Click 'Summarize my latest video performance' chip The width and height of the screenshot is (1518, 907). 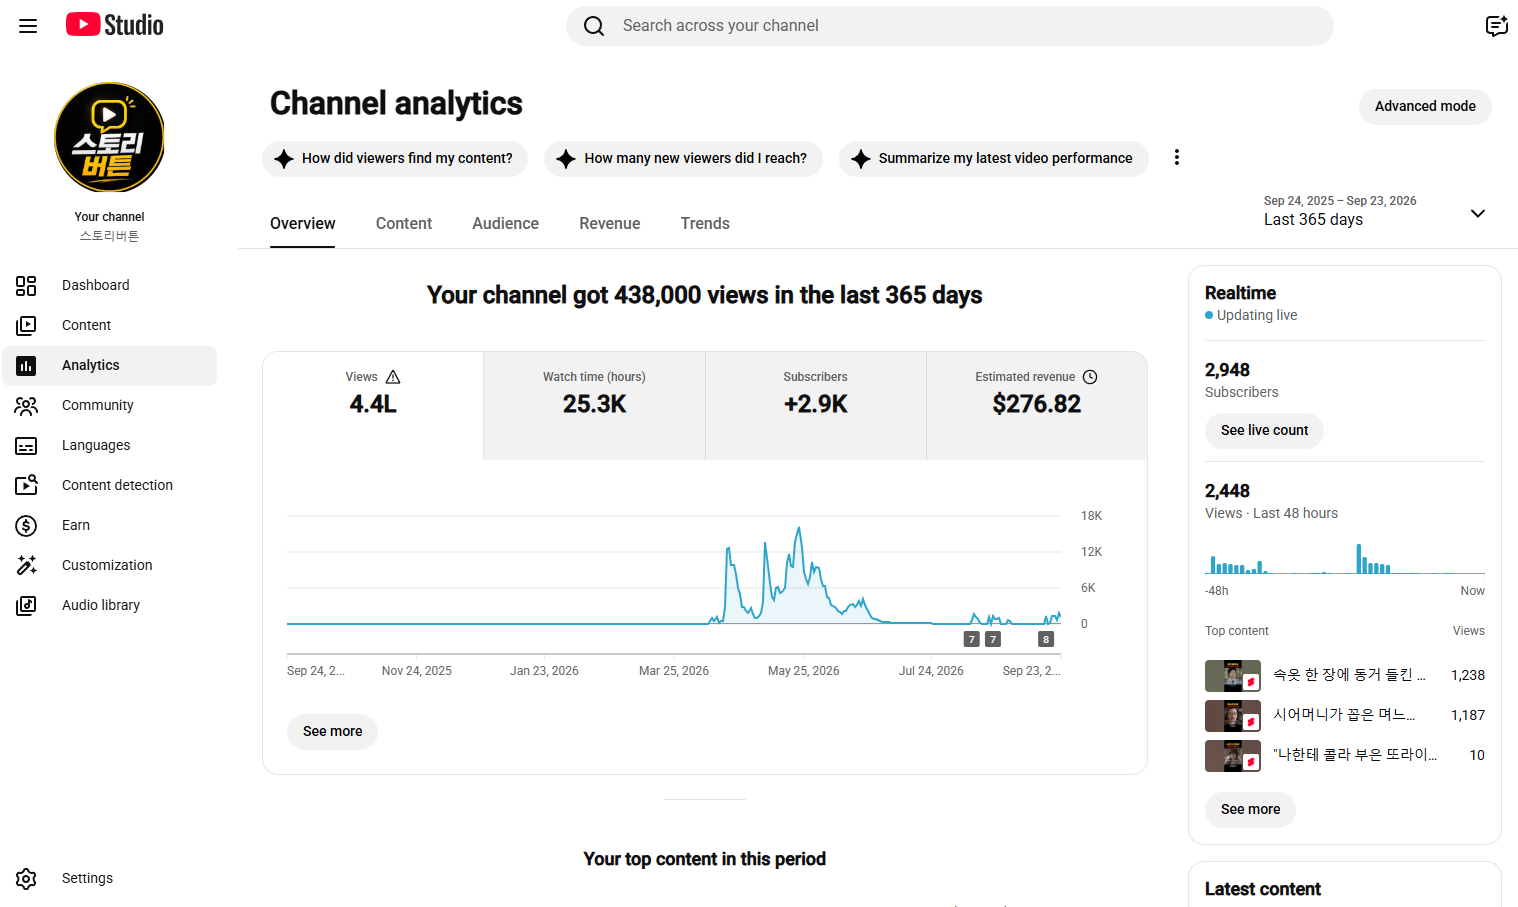[993, 159]
